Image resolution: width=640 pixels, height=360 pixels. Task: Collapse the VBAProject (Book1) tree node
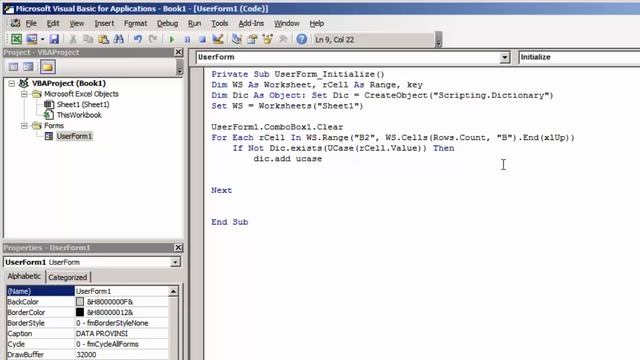tap(11, 83)
